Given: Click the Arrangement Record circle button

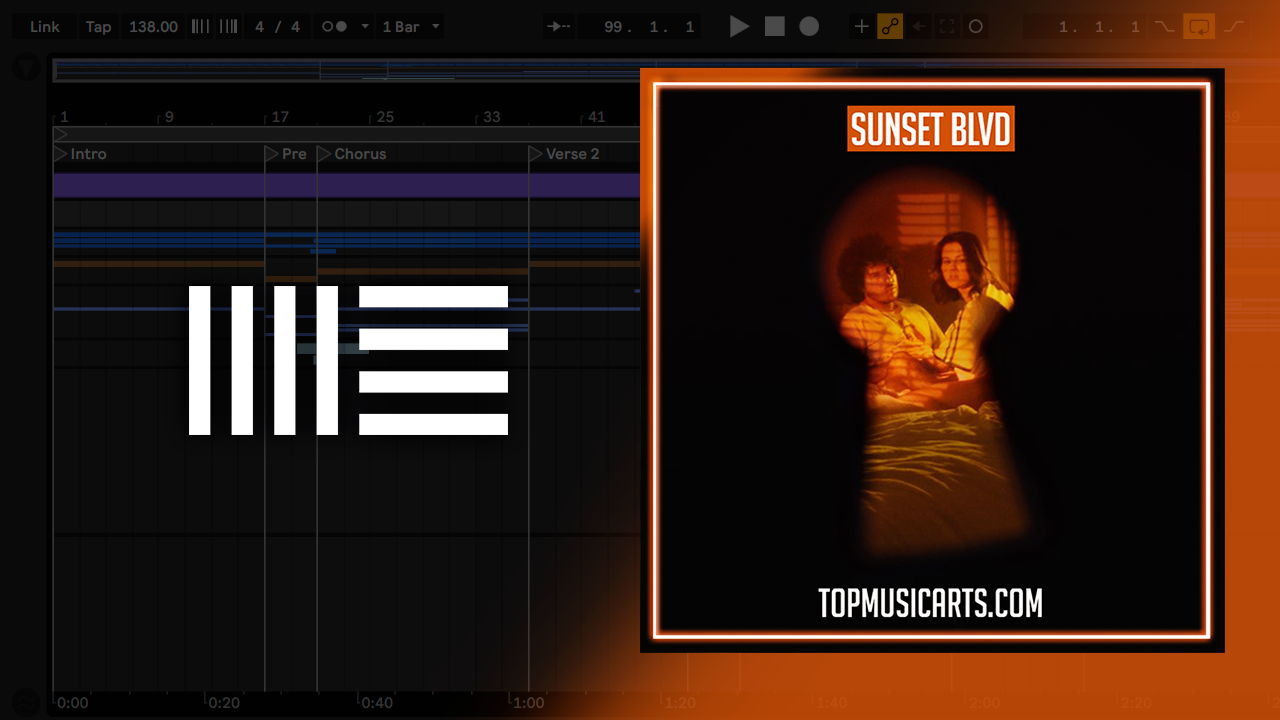Looking at the screenshot, I should point(809,27).
